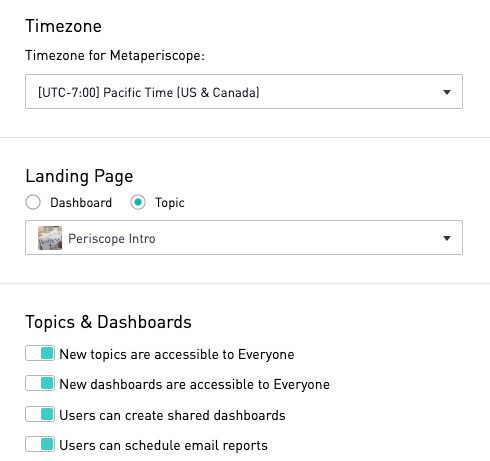The width and height of the screenshot is (490, 461).
Task: Click the Periscope Intro thumbnail image
Action: click(x=50, y=238)
